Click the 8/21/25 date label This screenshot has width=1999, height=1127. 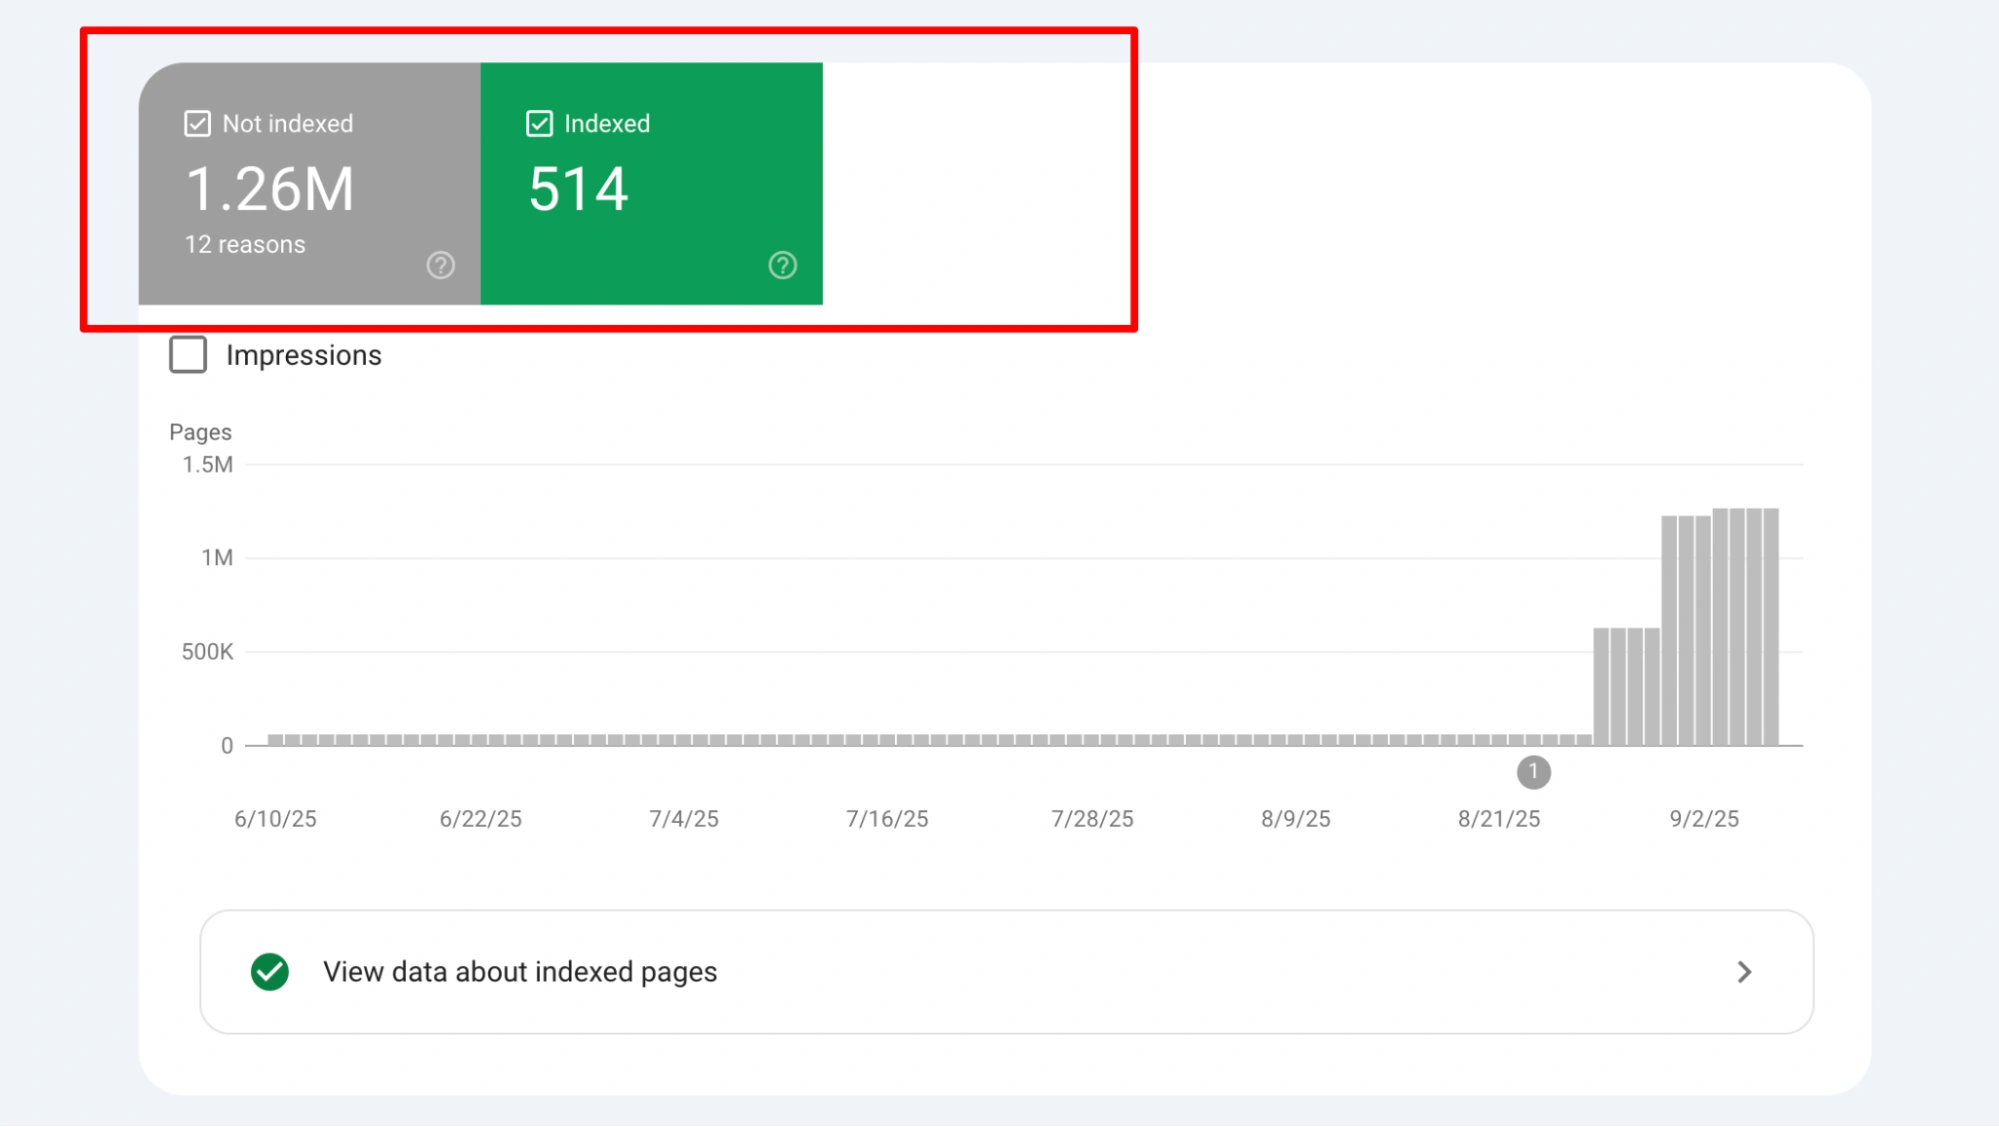pos(1499,819)
